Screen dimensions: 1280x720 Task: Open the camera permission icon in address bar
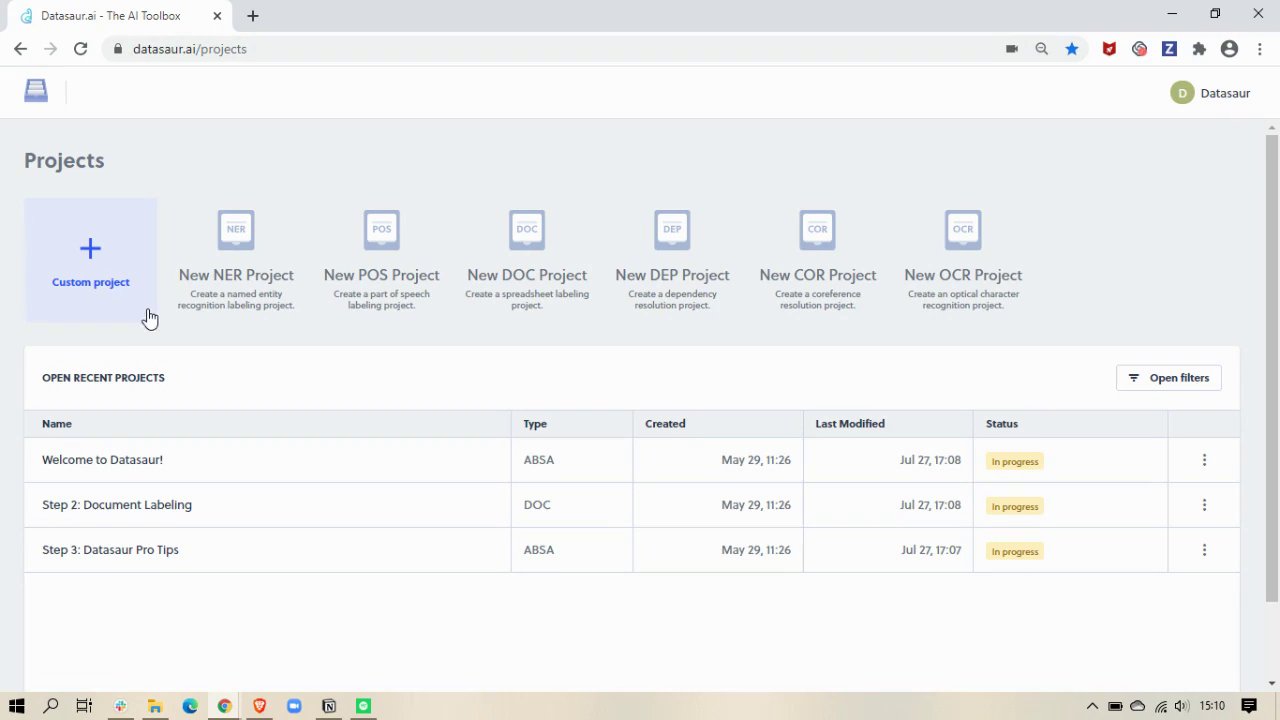[x=1012, y=49]
